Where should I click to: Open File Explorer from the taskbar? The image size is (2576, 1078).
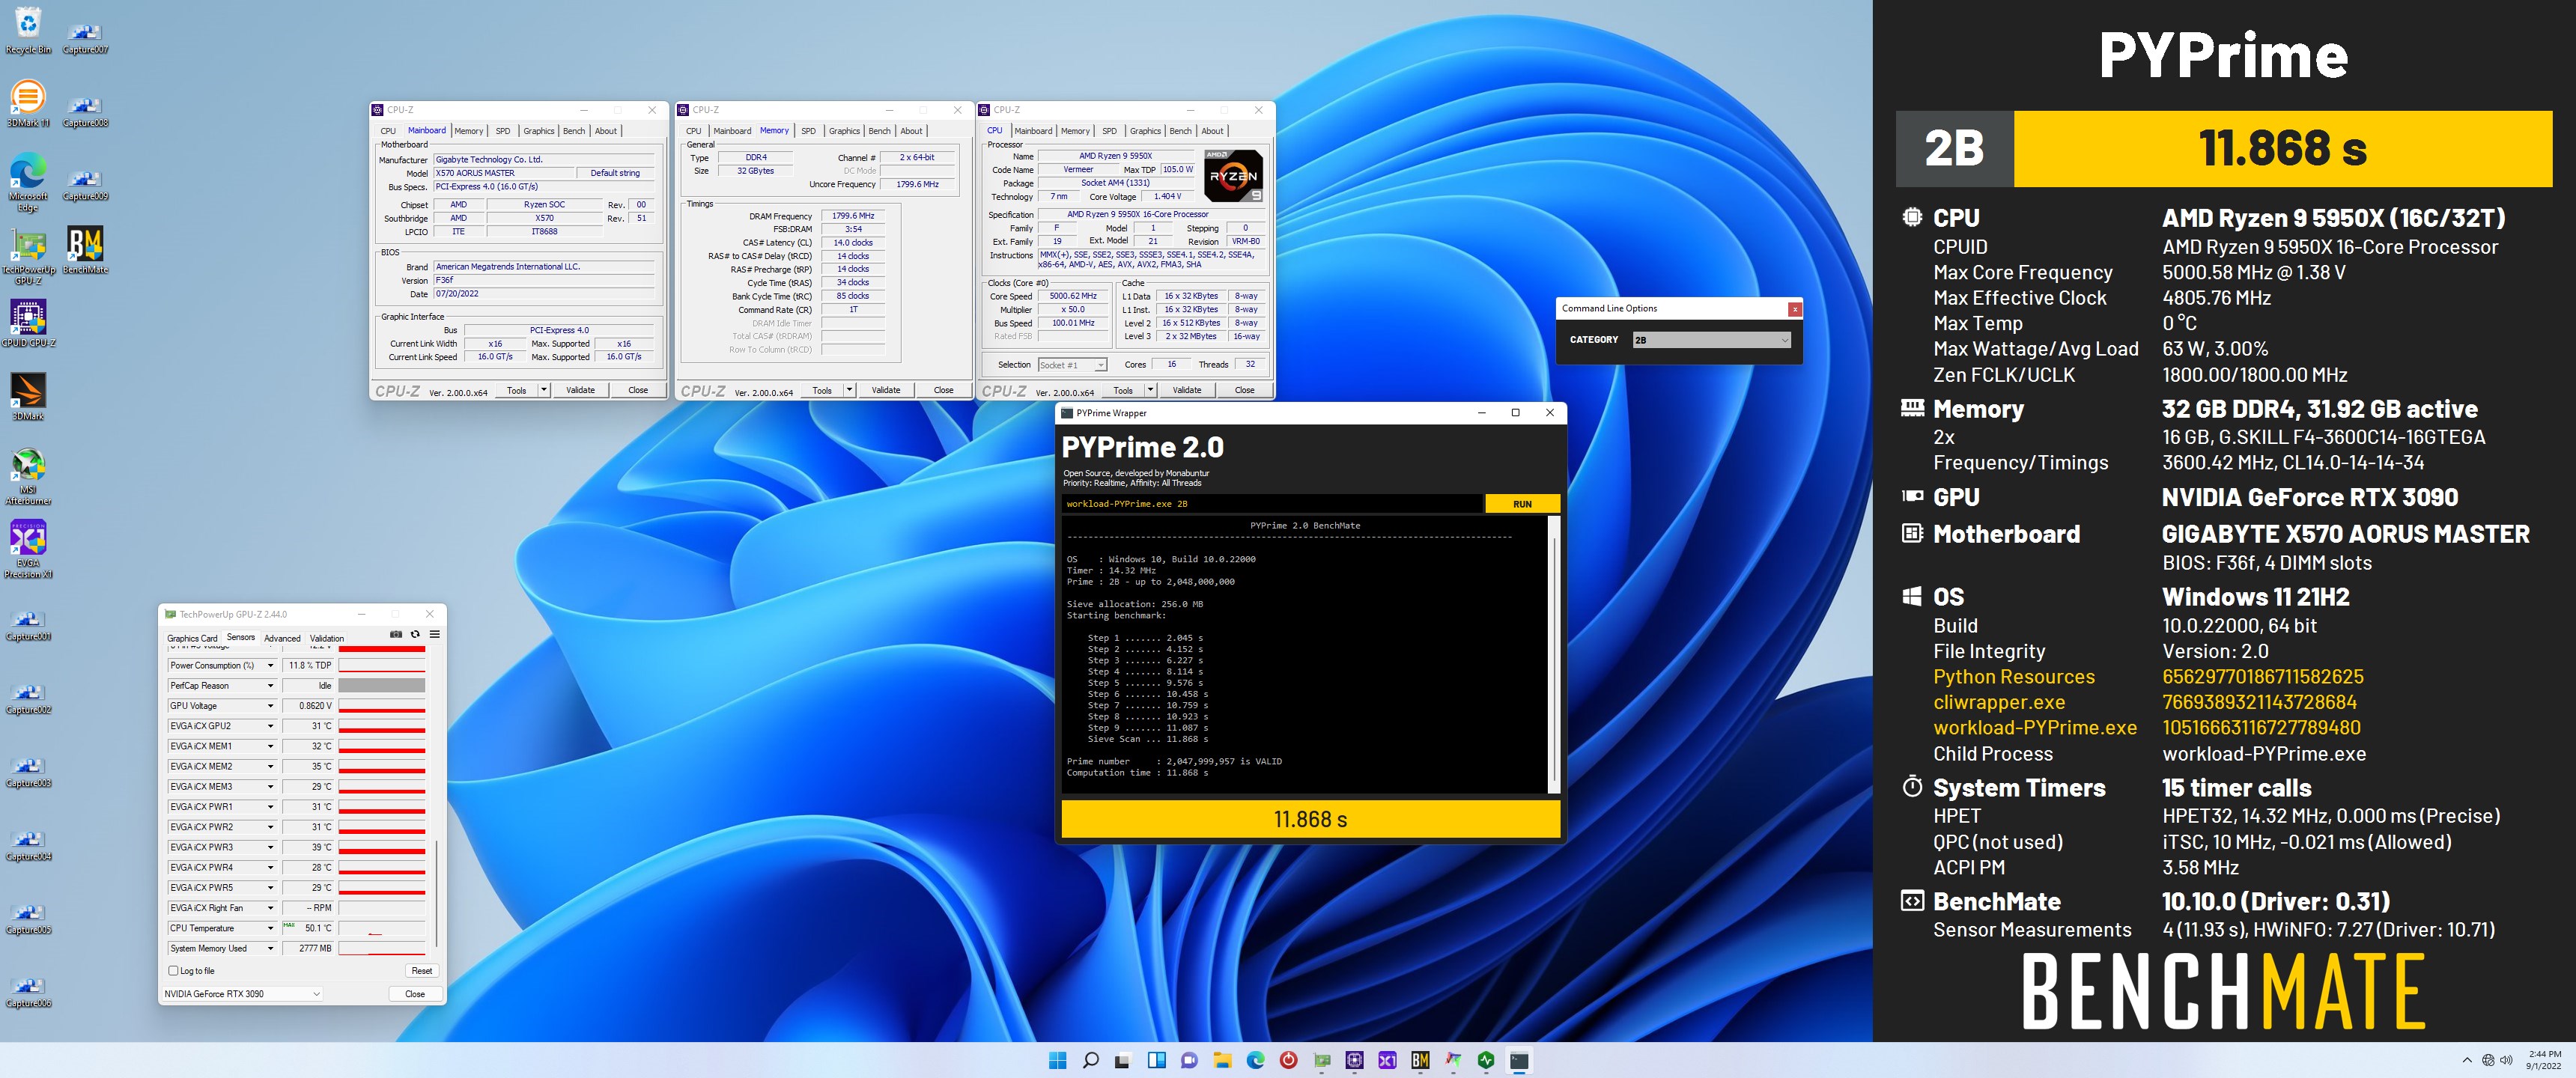(1222, 1060)
